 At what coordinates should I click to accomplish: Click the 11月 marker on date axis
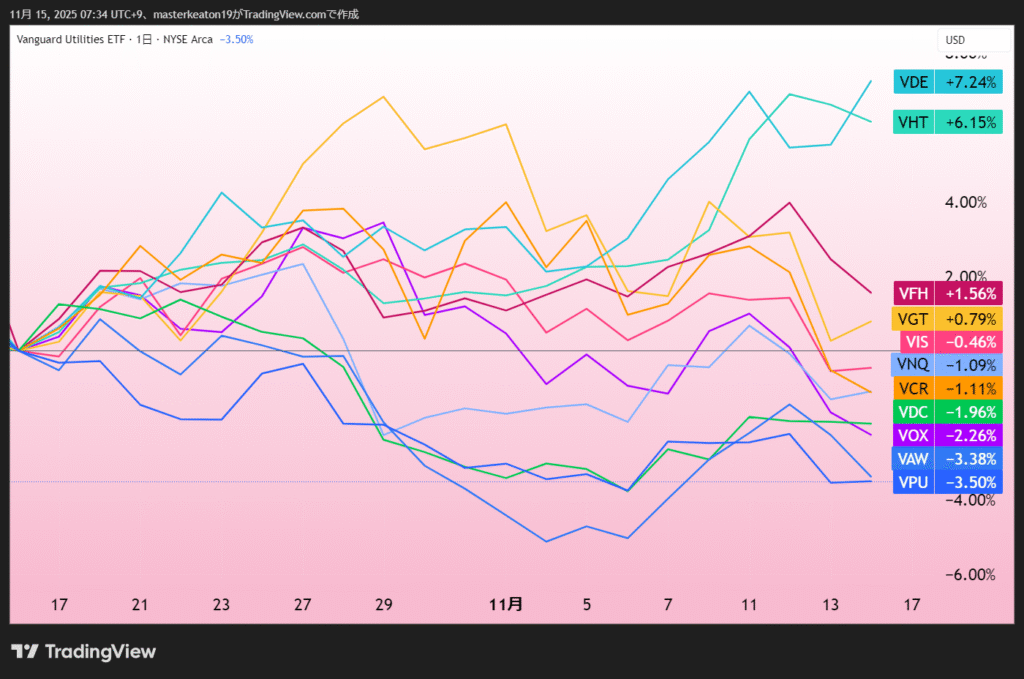tap(505, 604)
